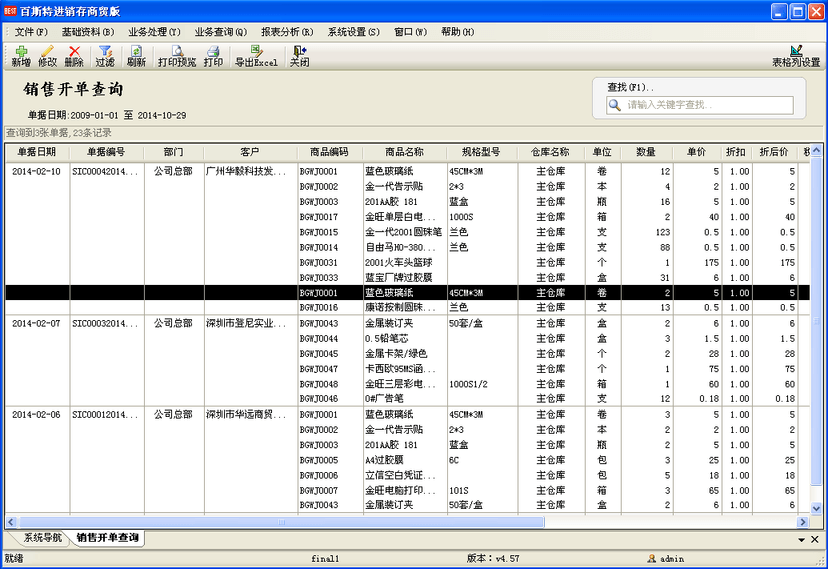Select date cell 2014-02-10
828x569 pixels.
click(x=36, y=172)
